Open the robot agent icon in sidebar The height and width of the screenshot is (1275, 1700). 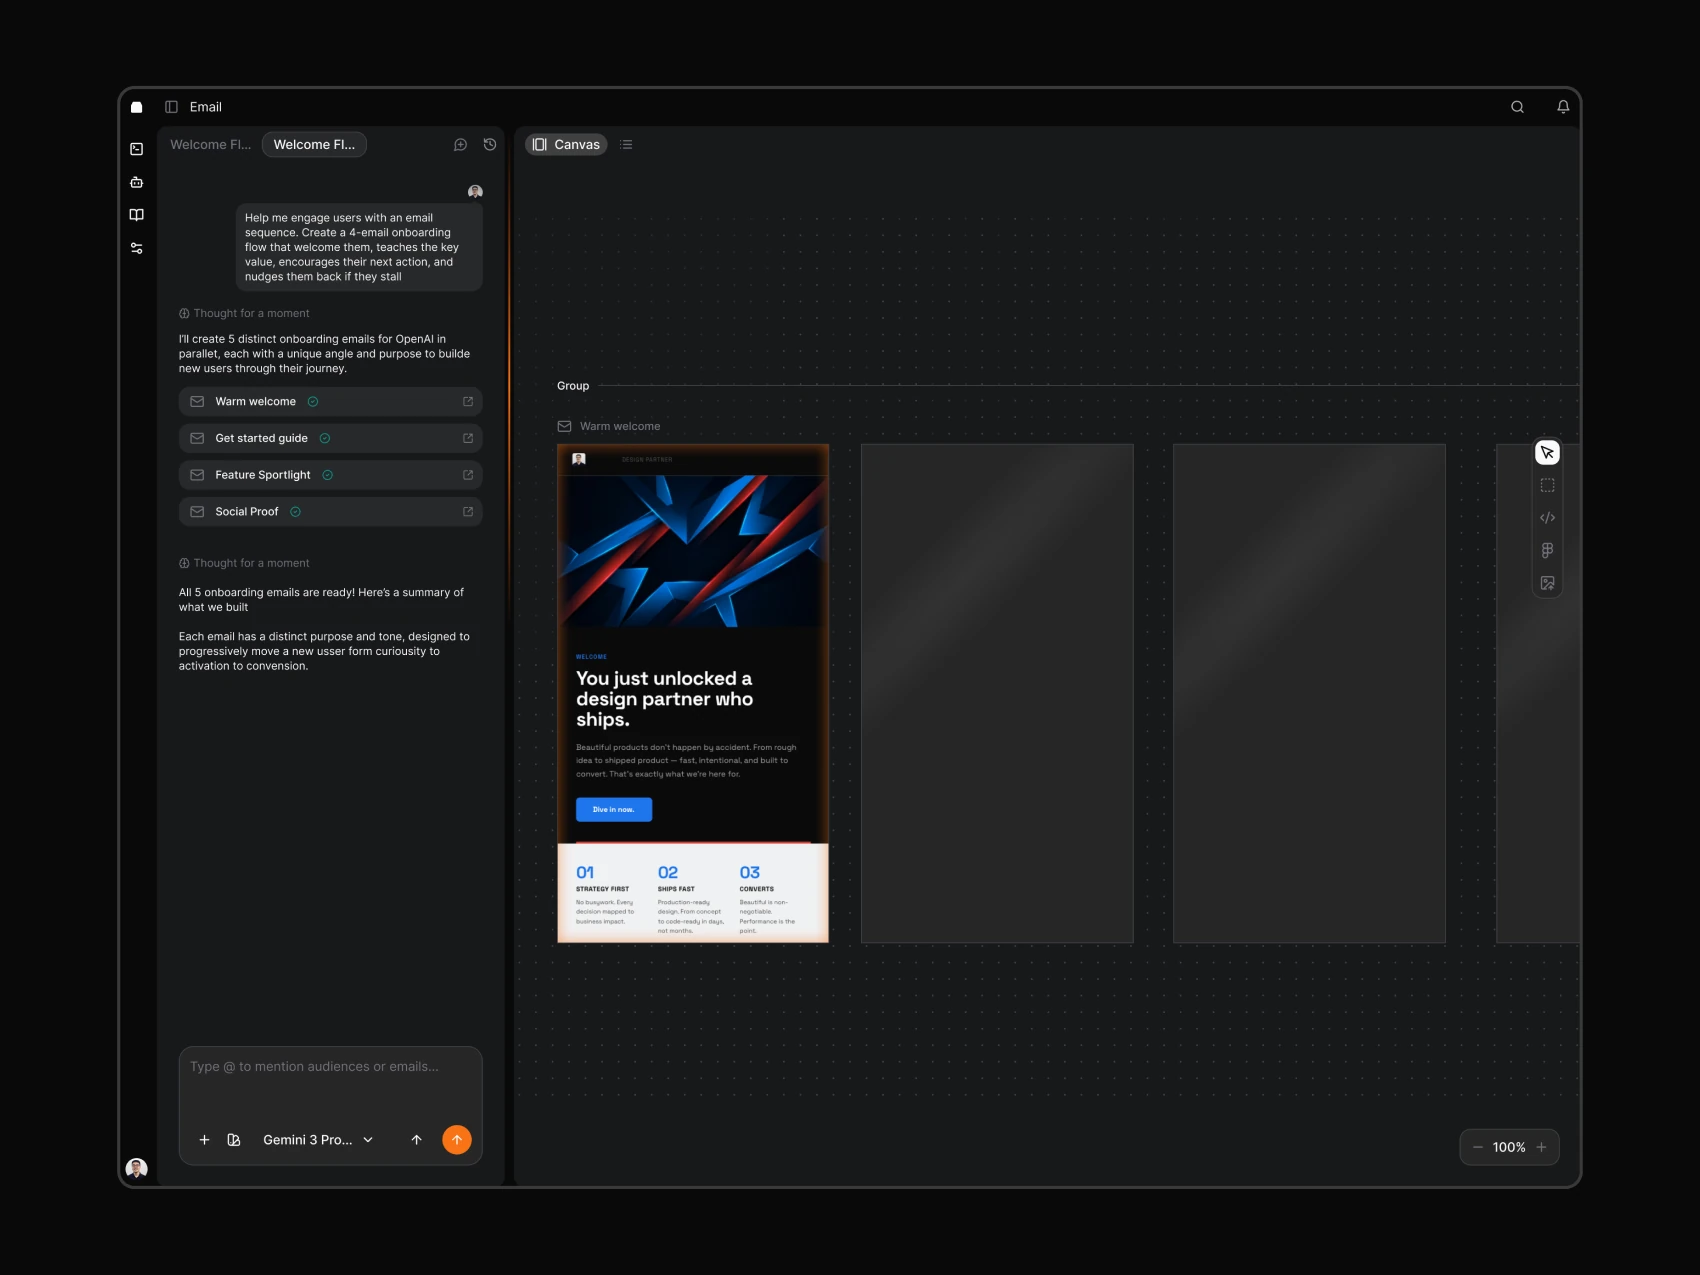point(137,182)
